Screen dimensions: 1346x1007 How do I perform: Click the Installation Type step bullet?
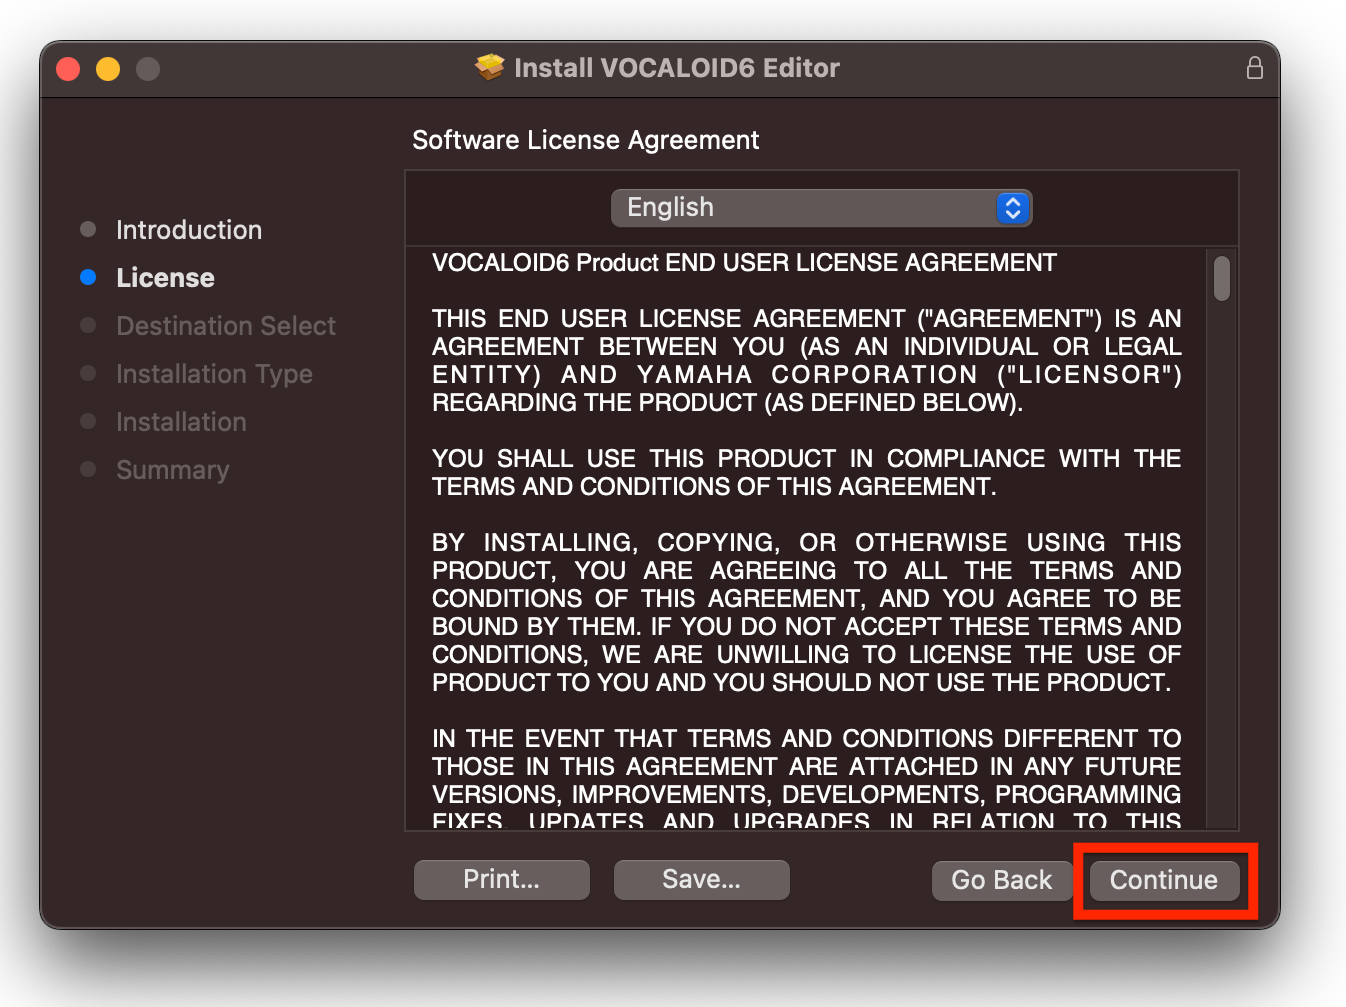click(88, 373)
